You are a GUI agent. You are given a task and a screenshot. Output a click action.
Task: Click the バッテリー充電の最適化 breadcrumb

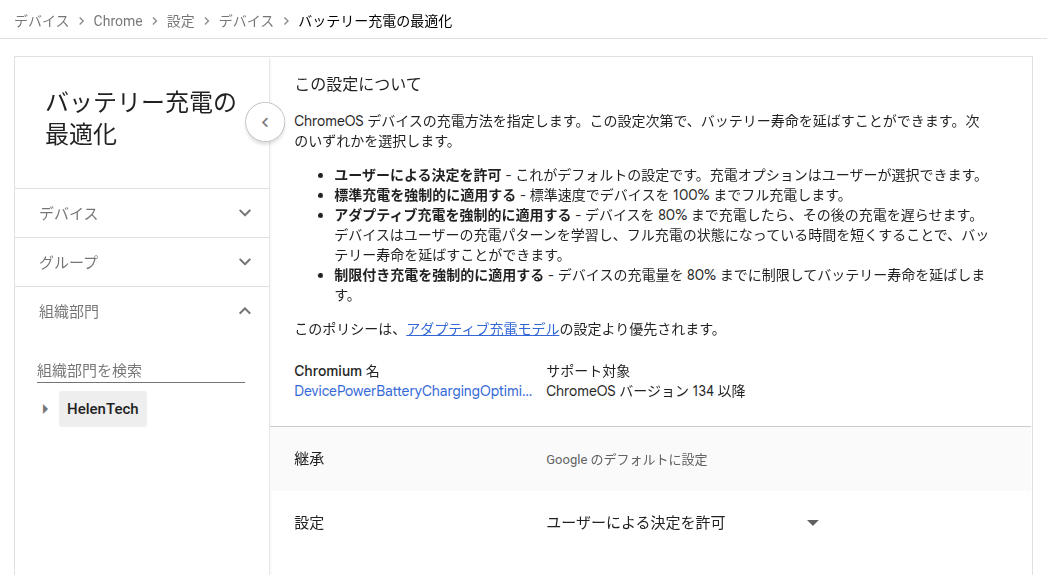[375, 21]
